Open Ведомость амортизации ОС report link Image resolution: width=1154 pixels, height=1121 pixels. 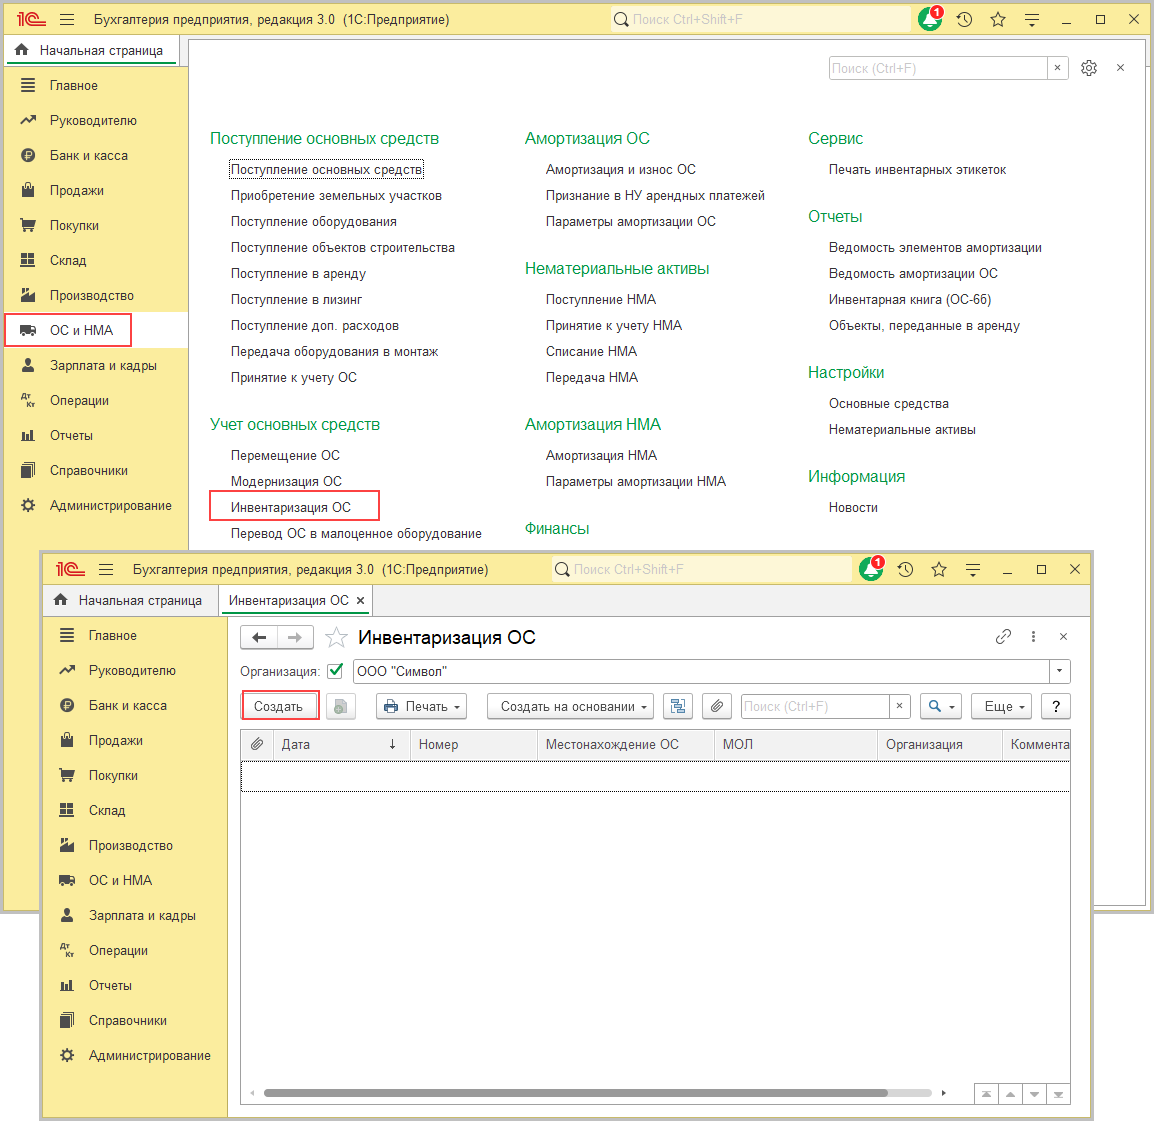pyautogui.click(x=913, y=273)
